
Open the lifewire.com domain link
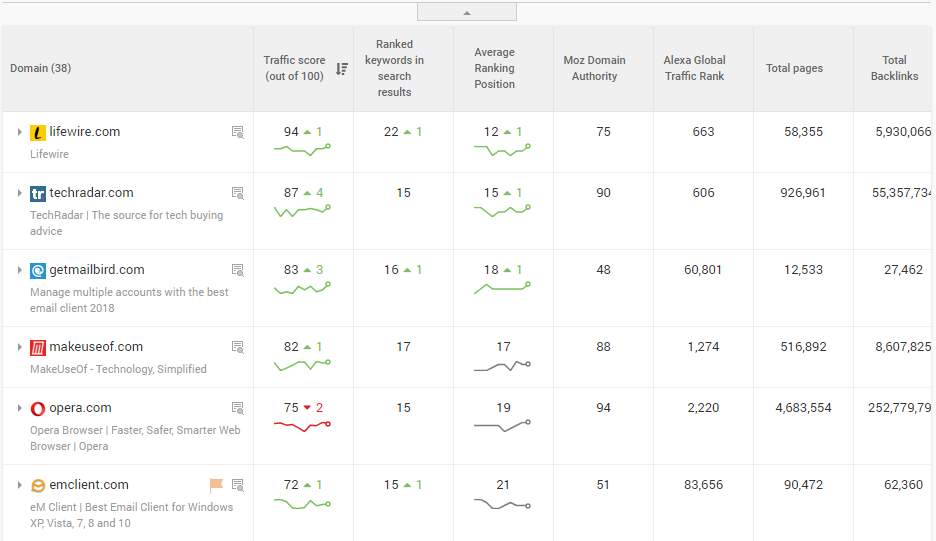click(85, 132)
